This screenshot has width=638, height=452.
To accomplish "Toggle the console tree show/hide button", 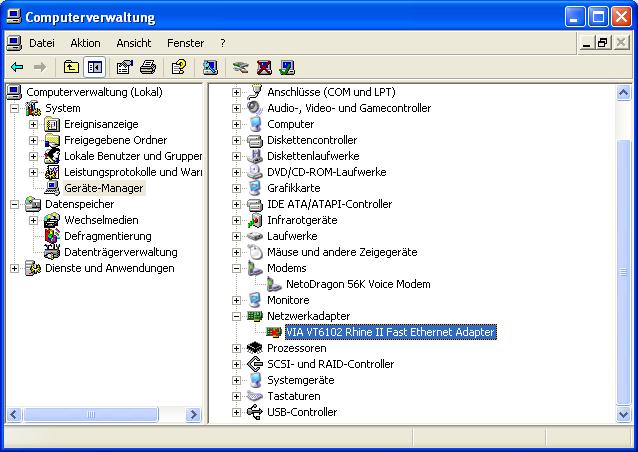I will [x=94, y=67].
